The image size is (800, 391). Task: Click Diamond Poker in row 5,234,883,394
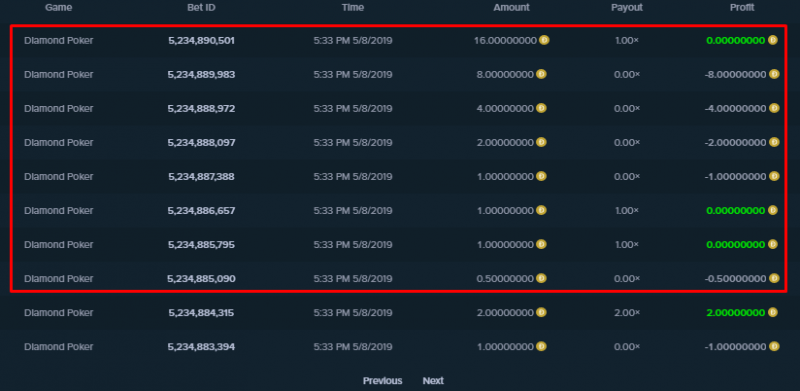[x=59, y=347]
